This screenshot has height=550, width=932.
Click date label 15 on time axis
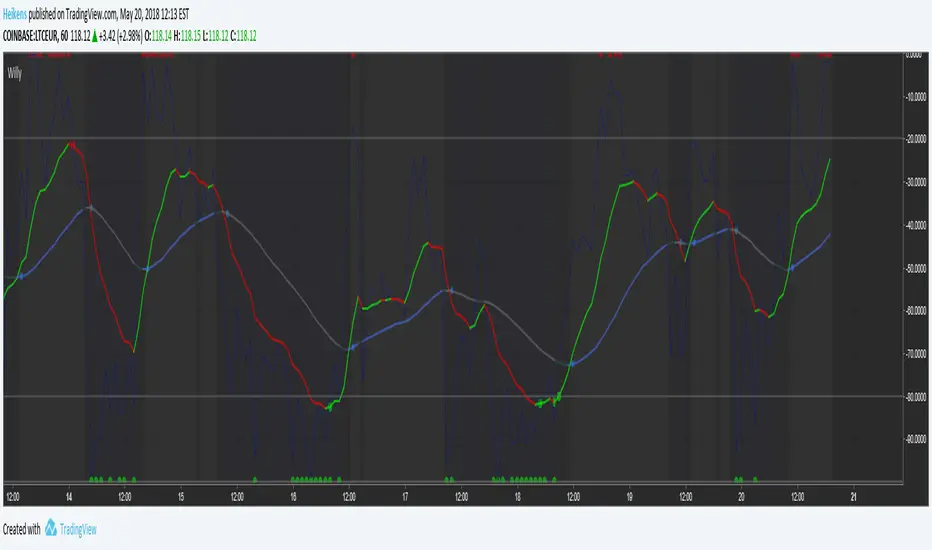point(181,496)
